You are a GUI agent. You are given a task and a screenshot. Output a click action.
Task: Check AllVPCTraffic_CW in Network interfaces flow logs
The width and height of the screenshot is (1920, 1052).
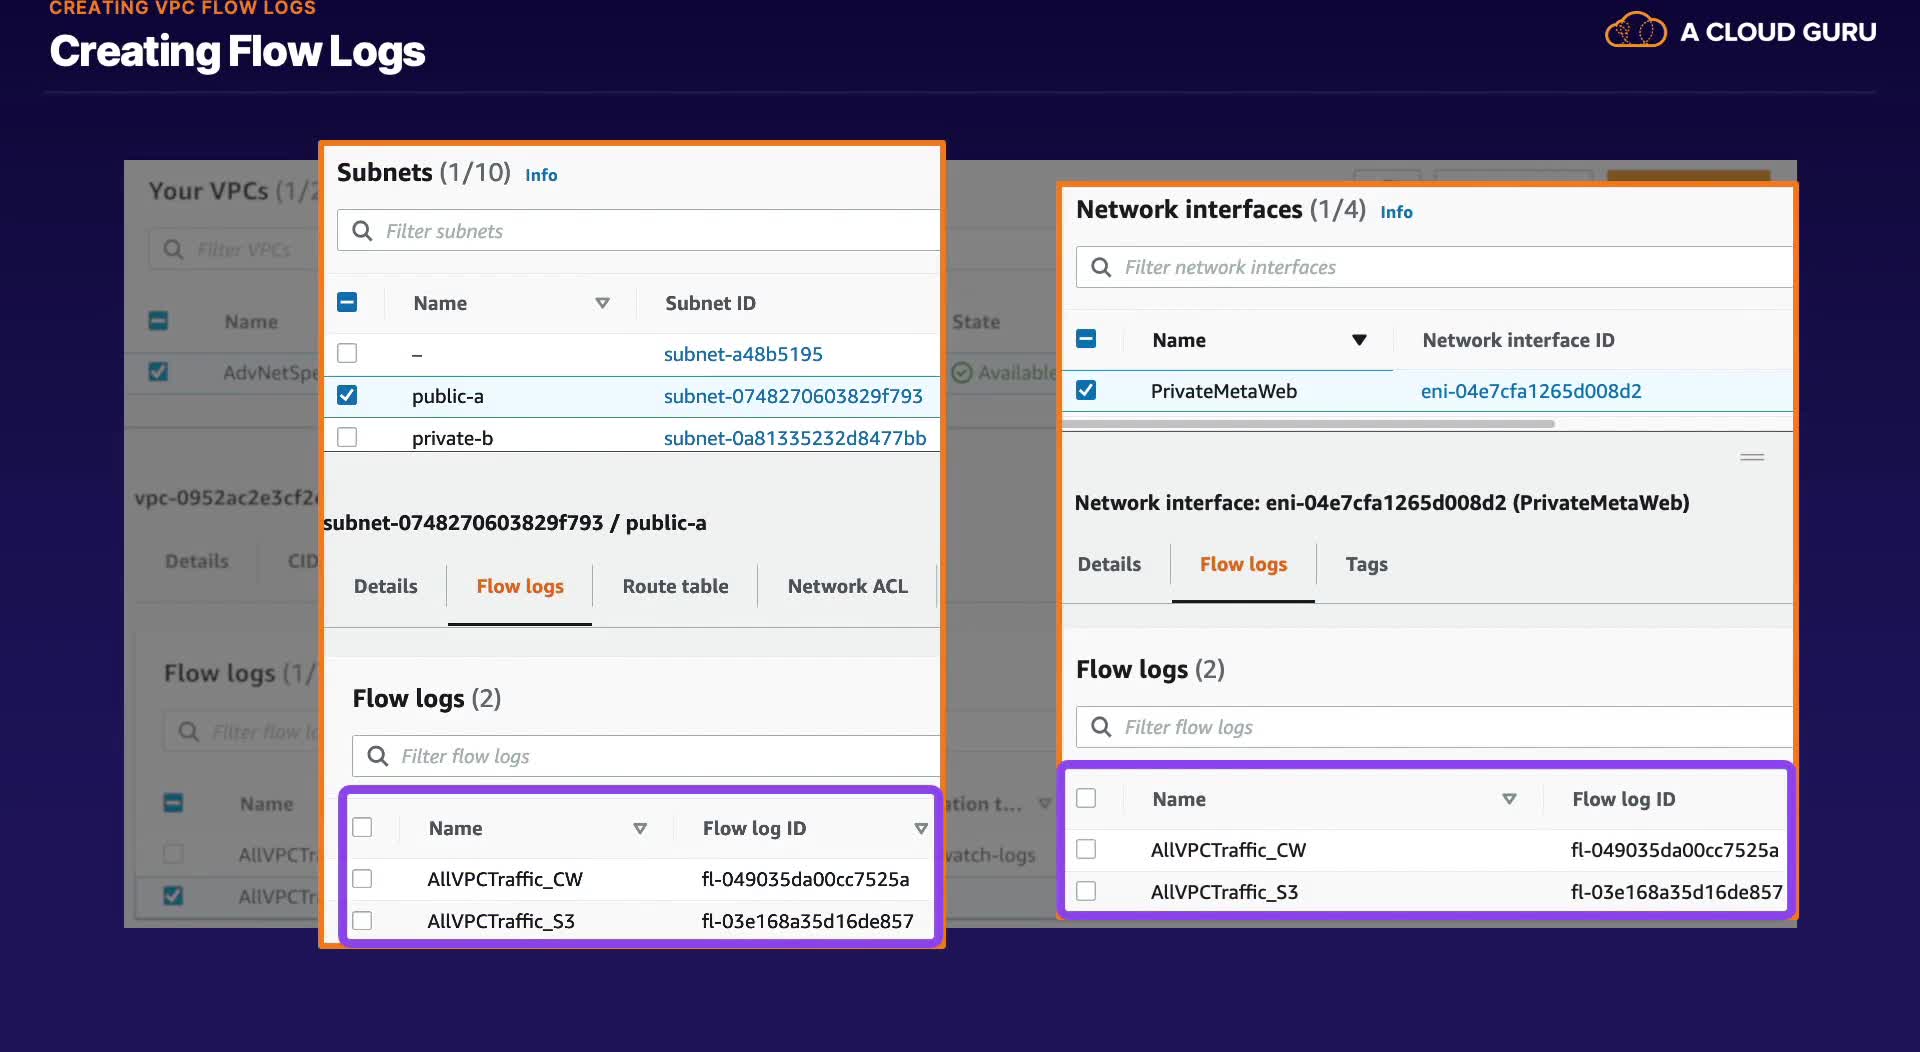[1086, 849]
